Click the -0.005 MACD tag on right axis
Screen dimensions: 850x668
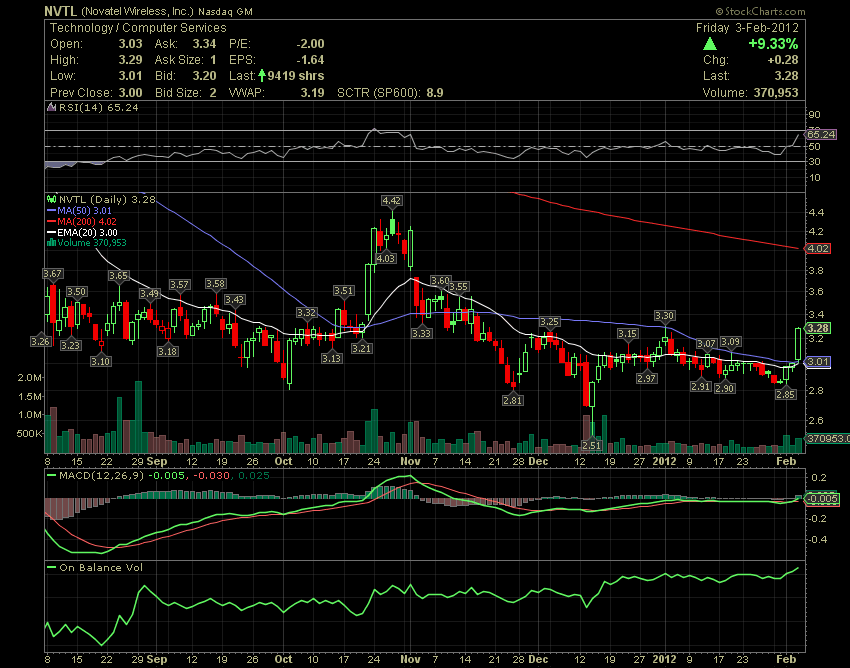tap(822, 499)
